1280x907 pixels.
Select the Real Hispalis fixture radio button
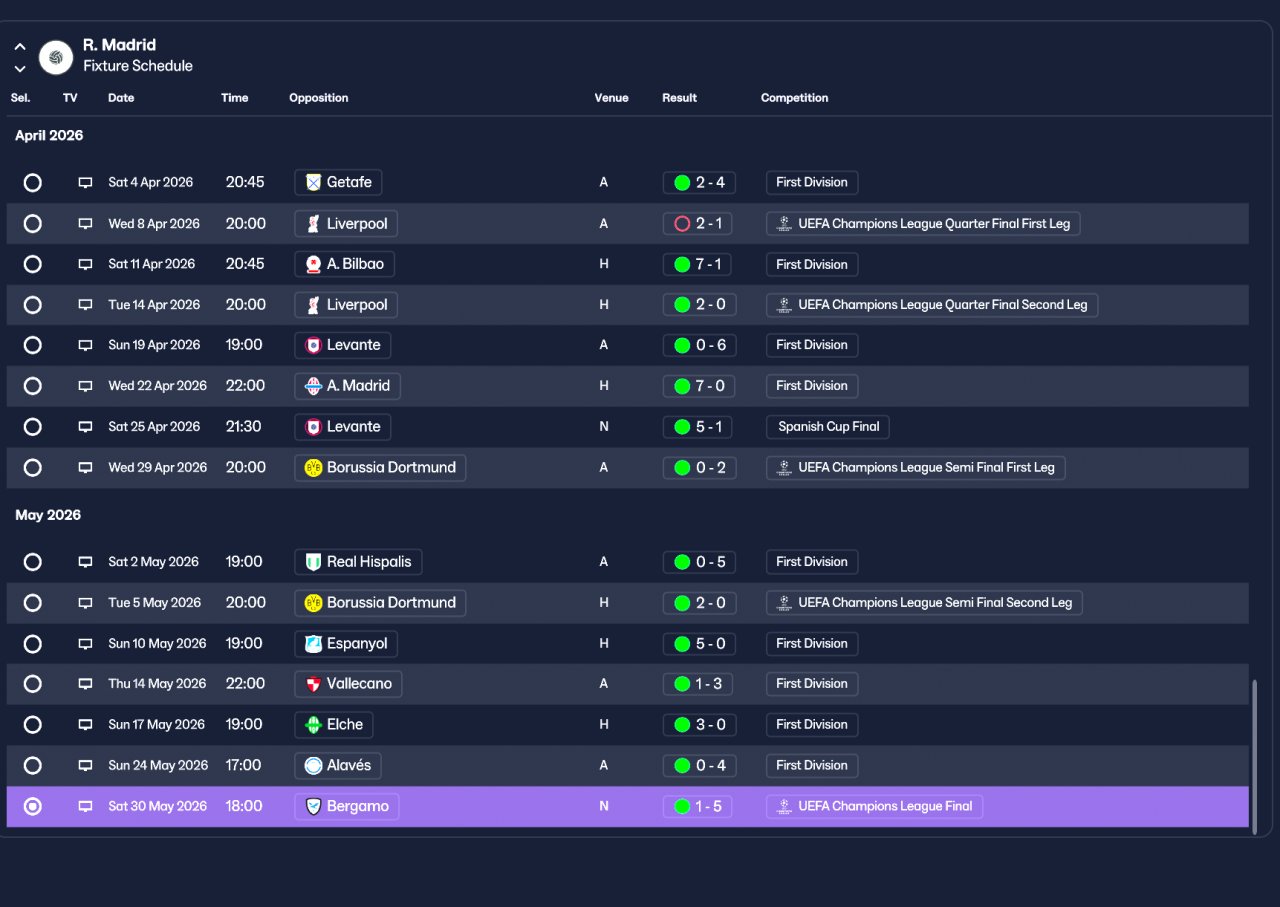click(33, 562)
